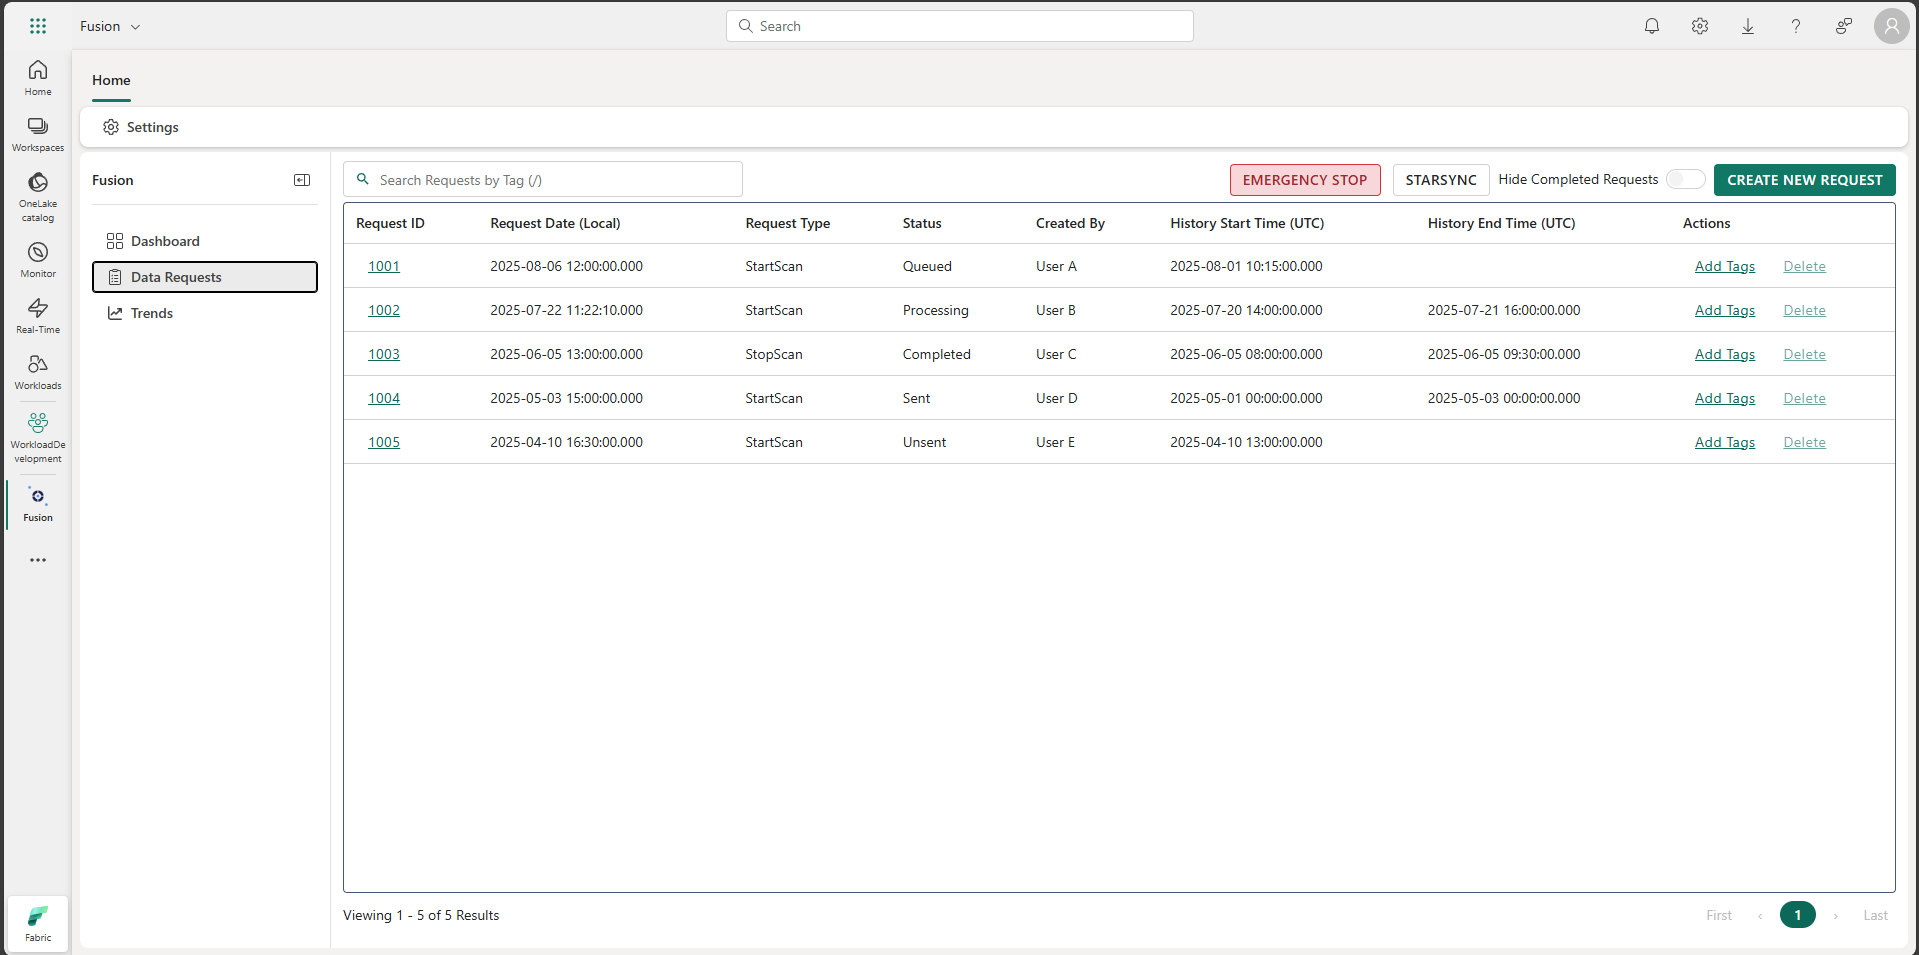The height and width of the screenshot is (955, 1919).
Task: Focus Search Requests by Tag field
Action: click(543, 180)
